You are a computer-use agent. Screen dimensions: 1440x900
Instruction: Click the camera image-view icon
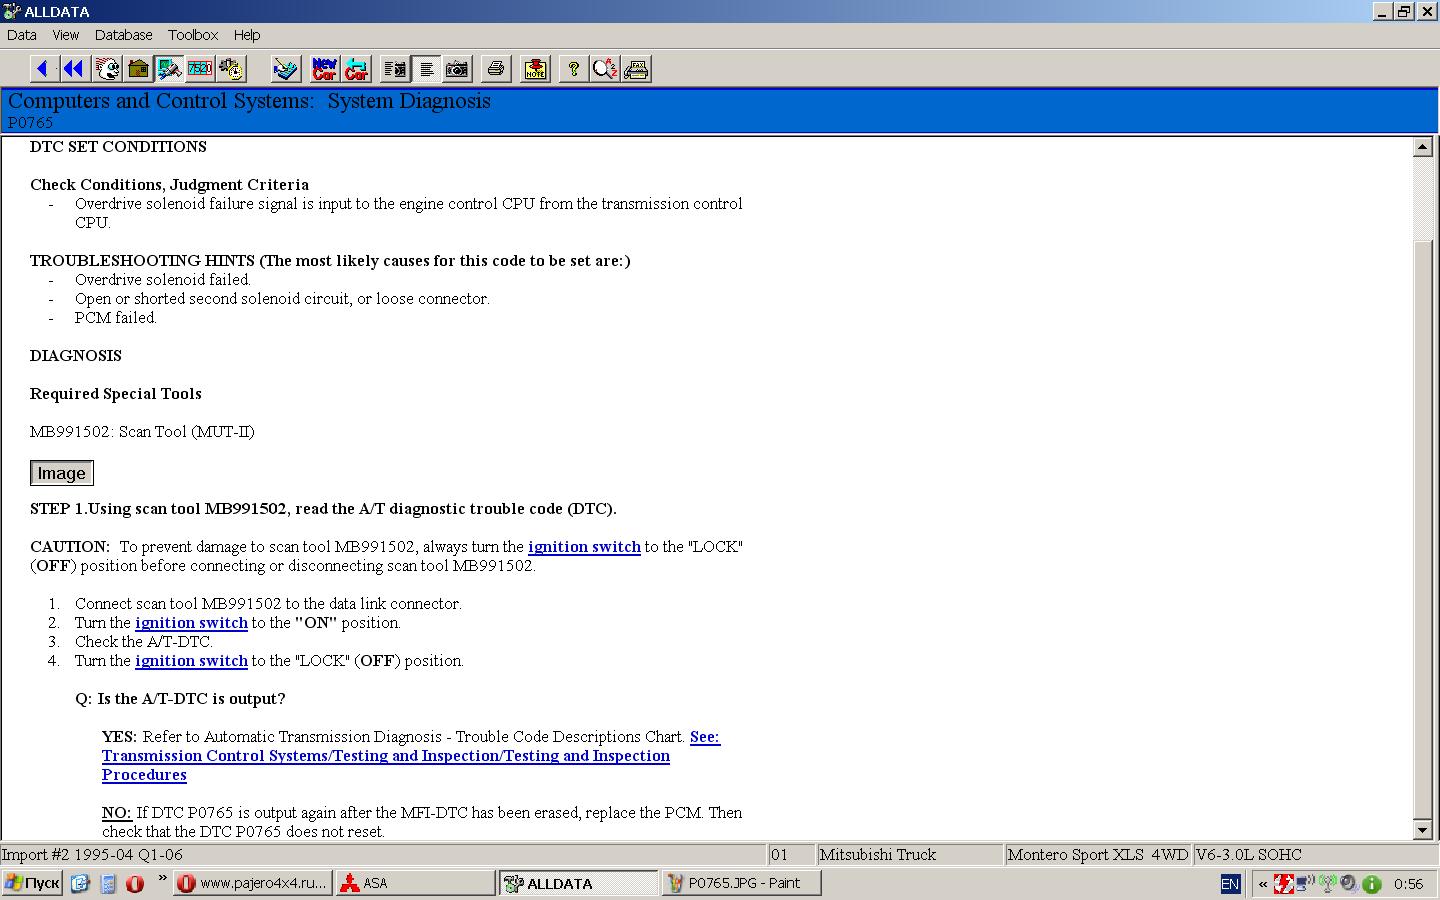(457, 69)
